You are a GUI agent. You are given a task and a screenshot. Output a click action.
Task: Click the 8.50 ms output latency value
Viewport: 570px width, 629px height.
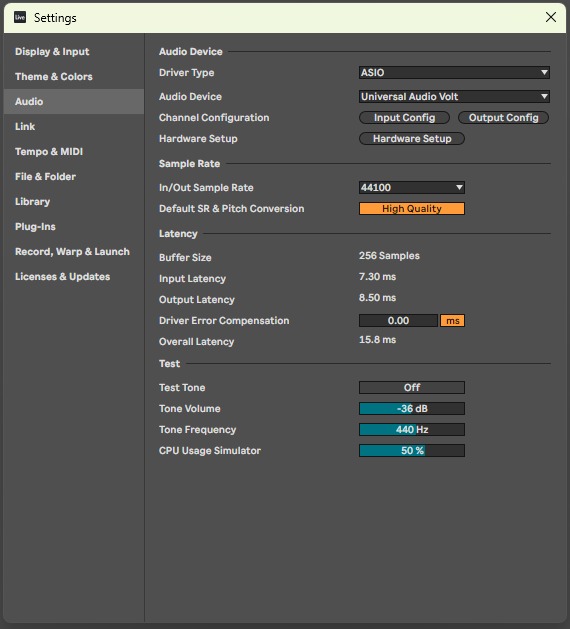coord(377,298)
